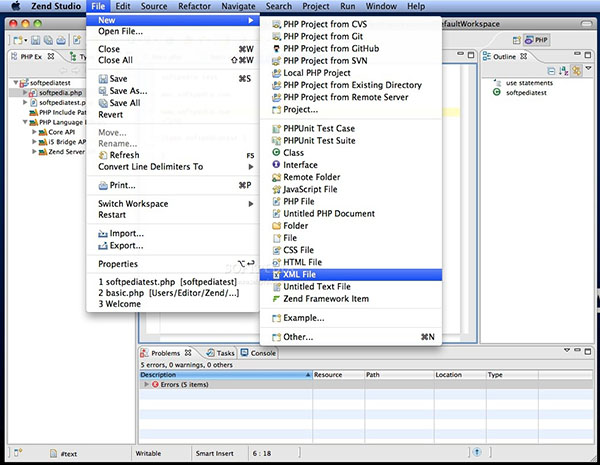Expand Switch Workspace submenu
This screenshot has height=465, width=600.
pyautogui.click(x=173, y=204)
